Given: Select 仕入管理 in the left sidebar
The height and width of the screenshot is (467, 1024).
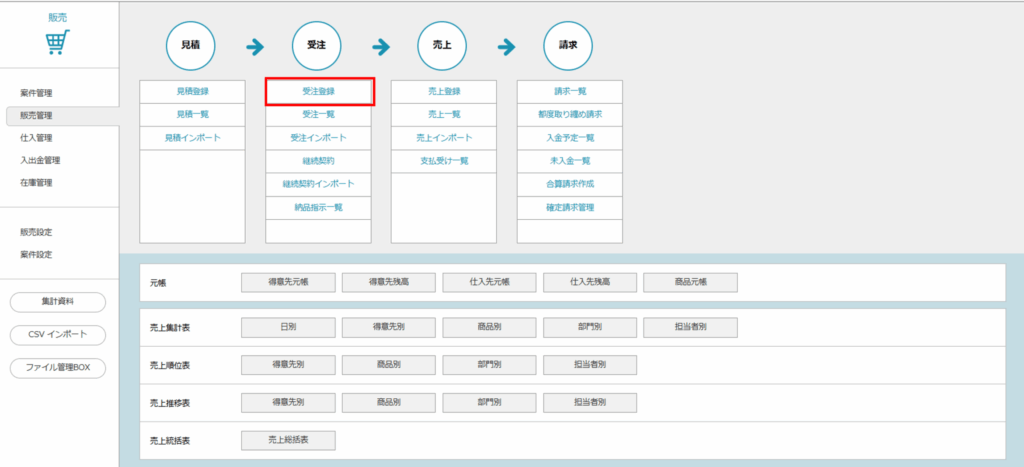Looking at the screenshot, I should coord(36,138).
